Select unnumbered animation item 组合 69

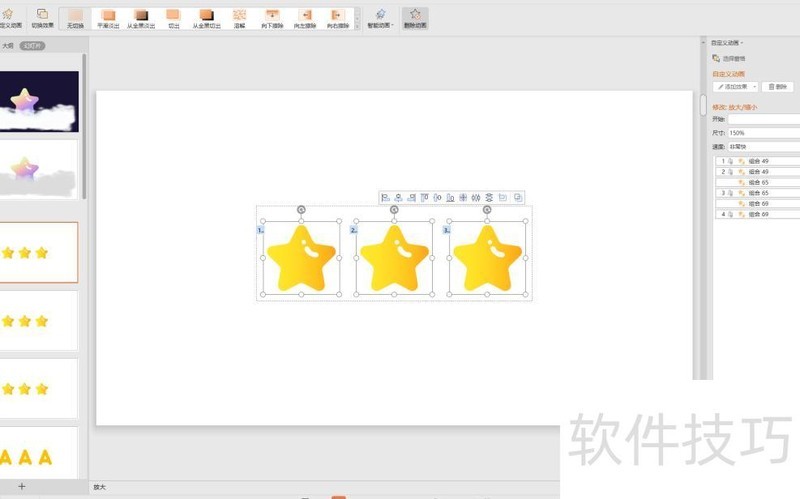[x=758, y=204]
